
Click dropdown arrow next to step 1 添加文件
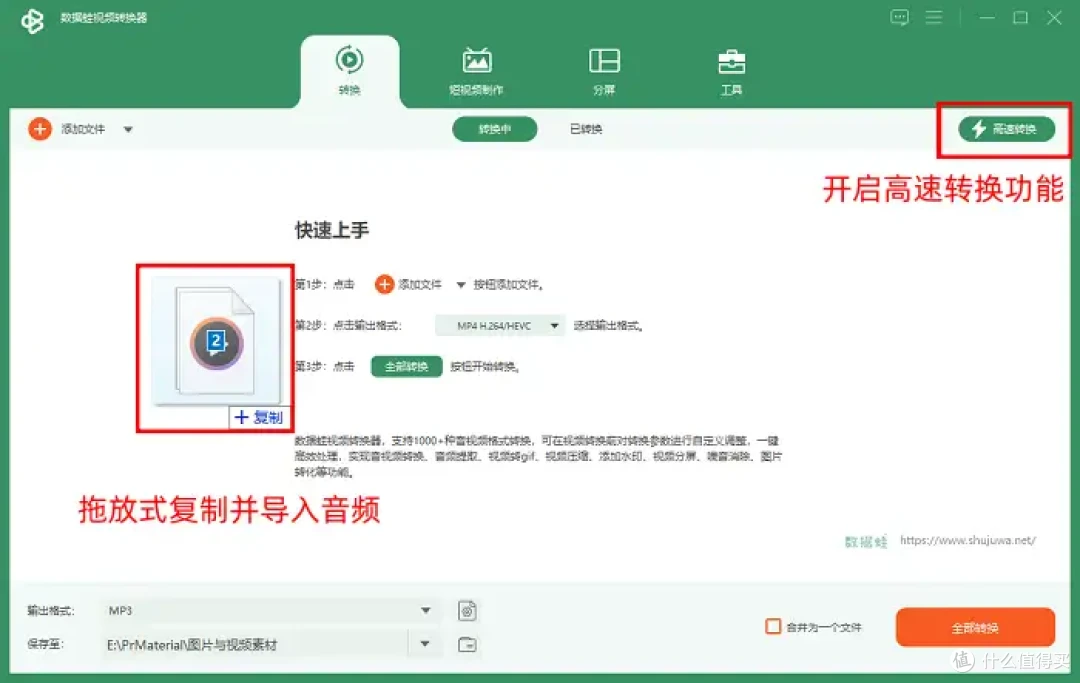coord(461,285)
